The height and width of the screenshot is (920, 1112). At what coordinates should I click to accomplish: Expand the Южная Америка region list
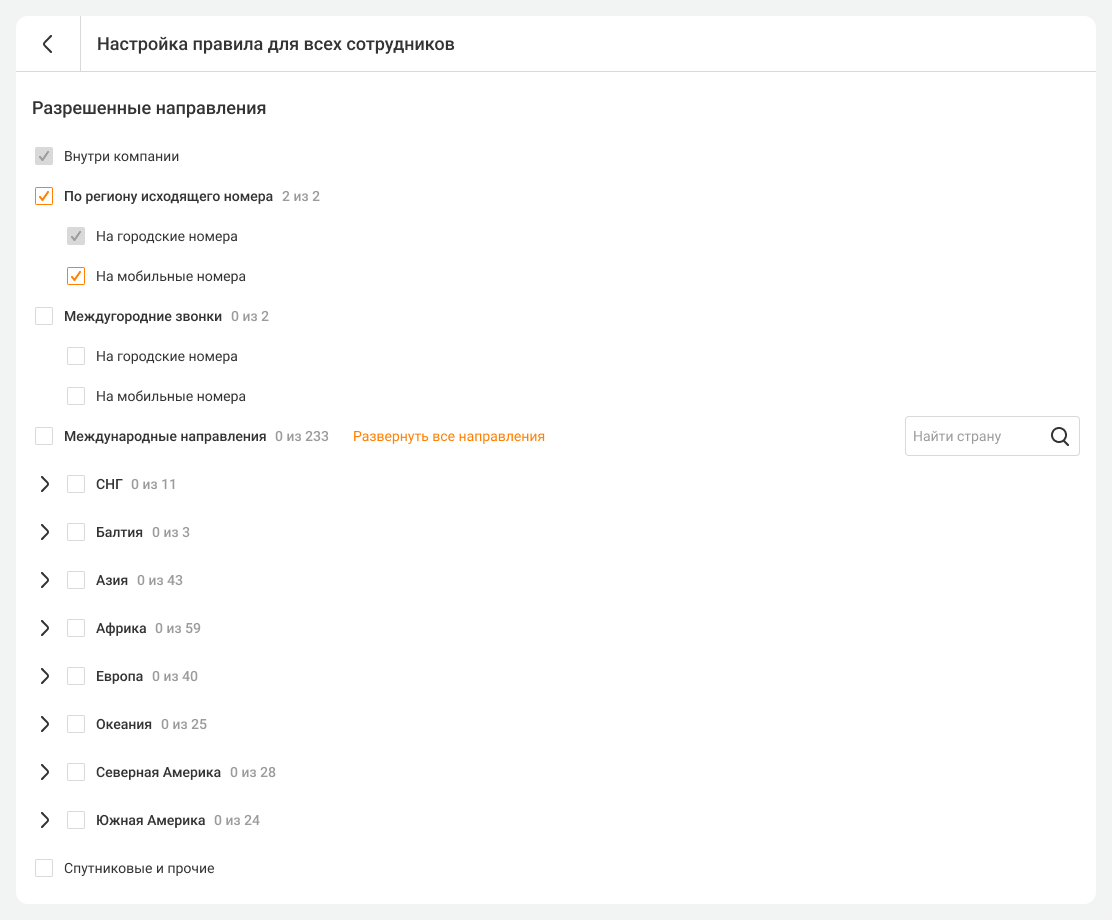click(44, 820)
